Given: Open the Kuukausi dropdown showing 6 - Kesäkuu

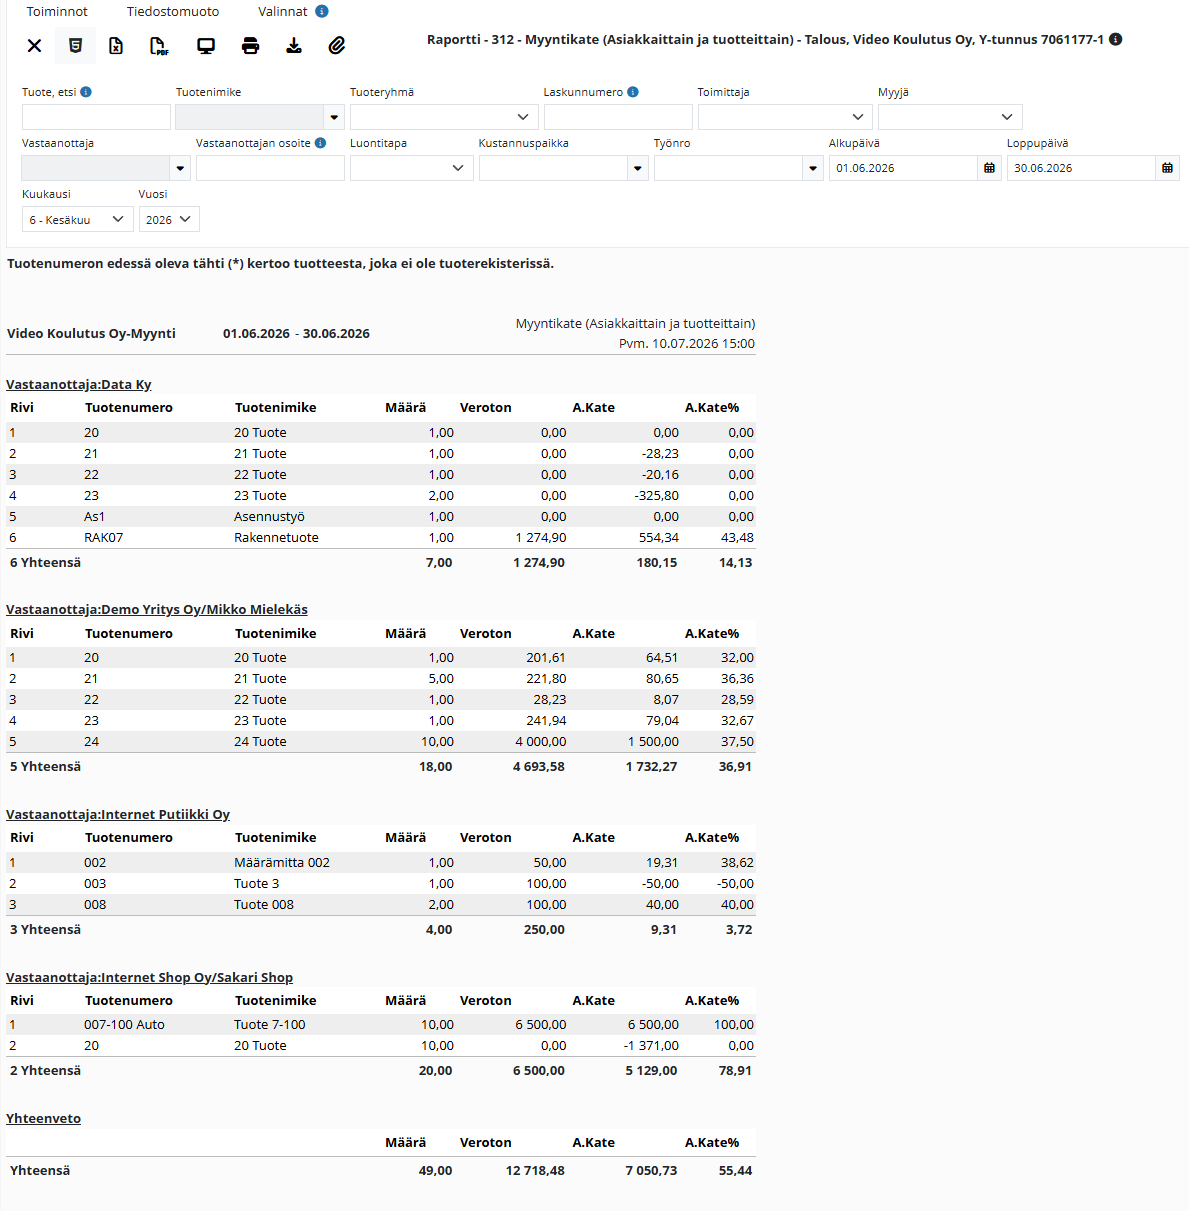Looking at the screenshot, I should tap(78, 220).
